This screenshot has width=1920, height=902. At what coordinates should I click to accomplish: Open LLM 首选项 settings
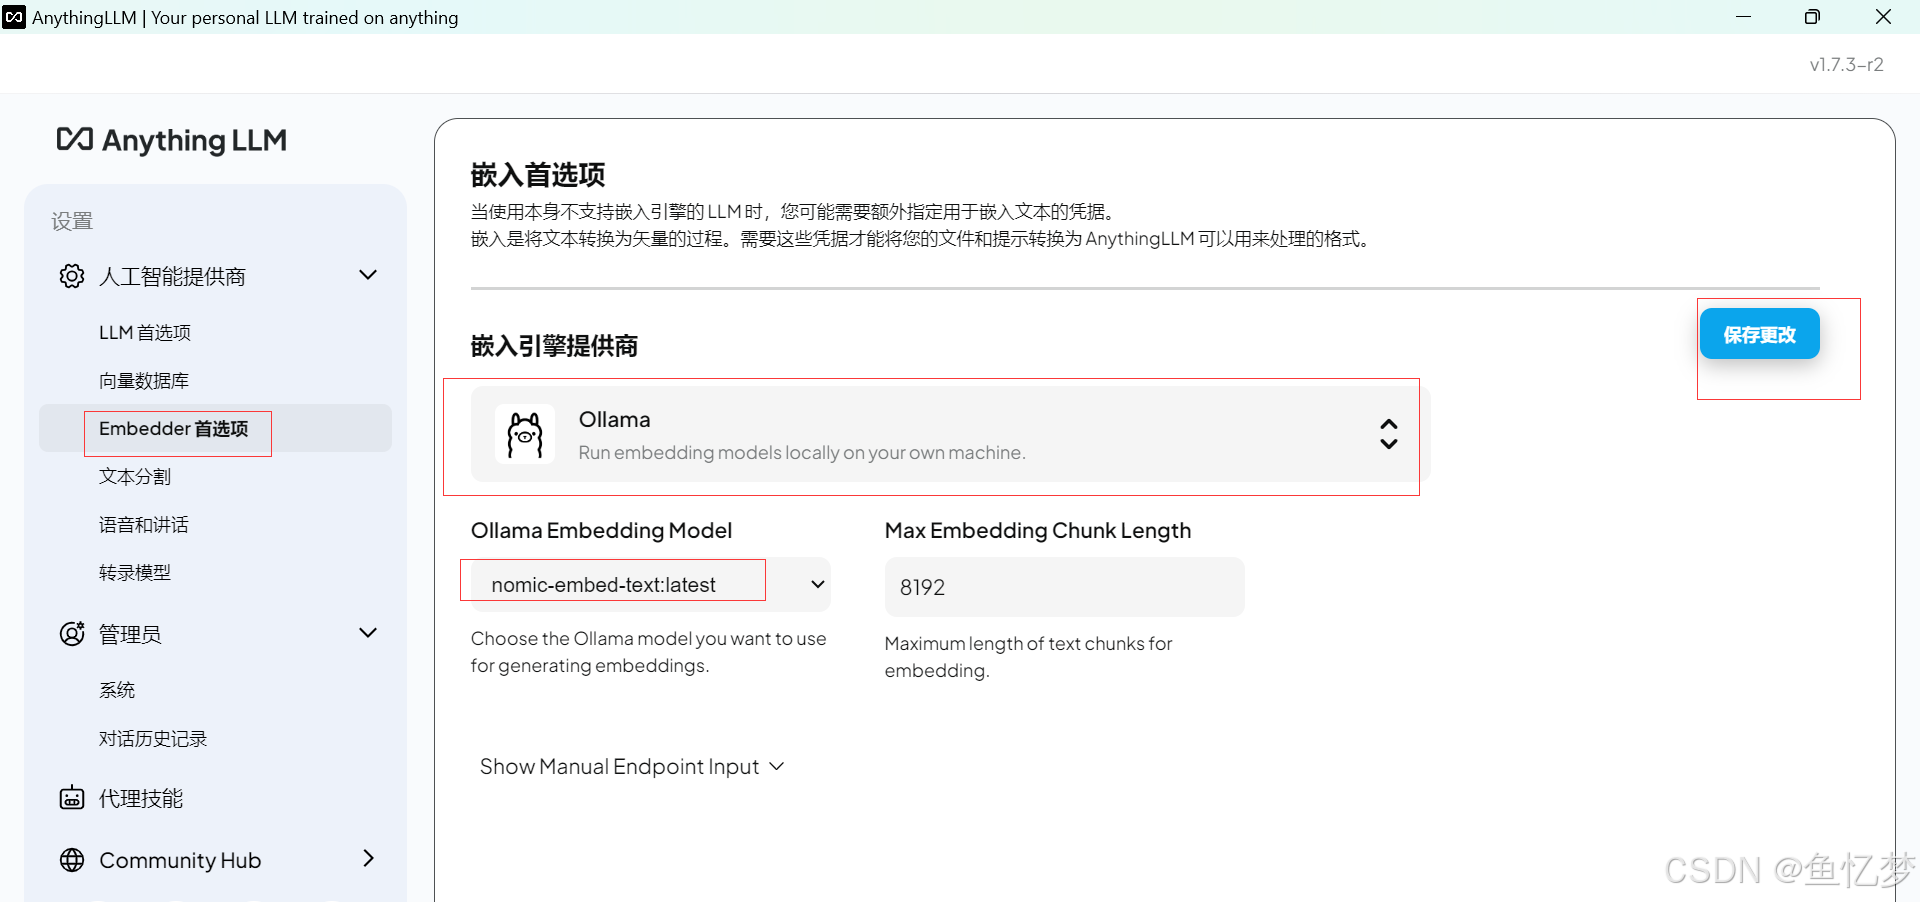point(145,333)
